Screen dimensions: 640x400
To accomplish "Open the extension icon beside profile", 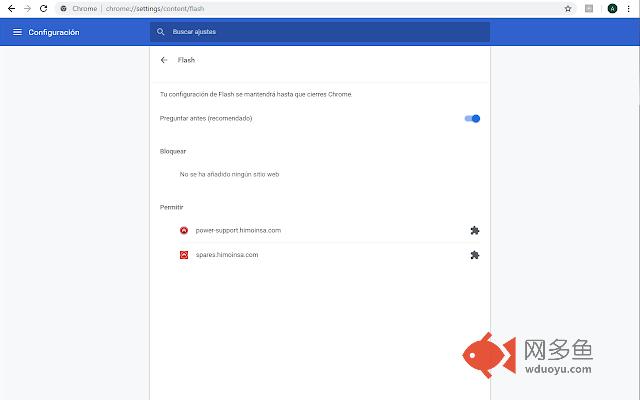I will tap(589, 9).
